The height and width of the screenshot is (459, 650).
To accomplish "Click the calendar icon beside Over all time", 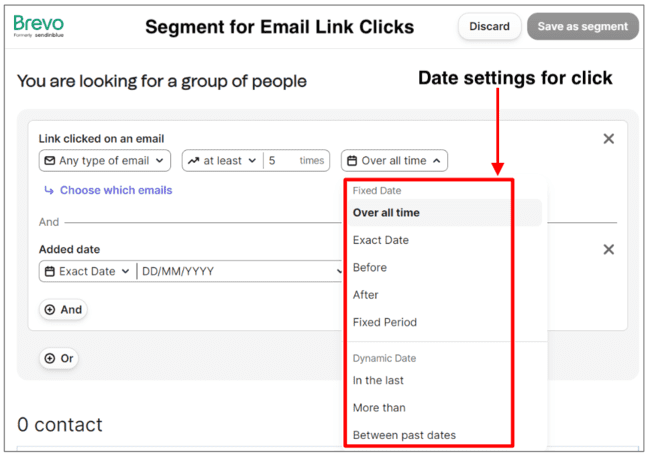I will click(x=352, y=161).
